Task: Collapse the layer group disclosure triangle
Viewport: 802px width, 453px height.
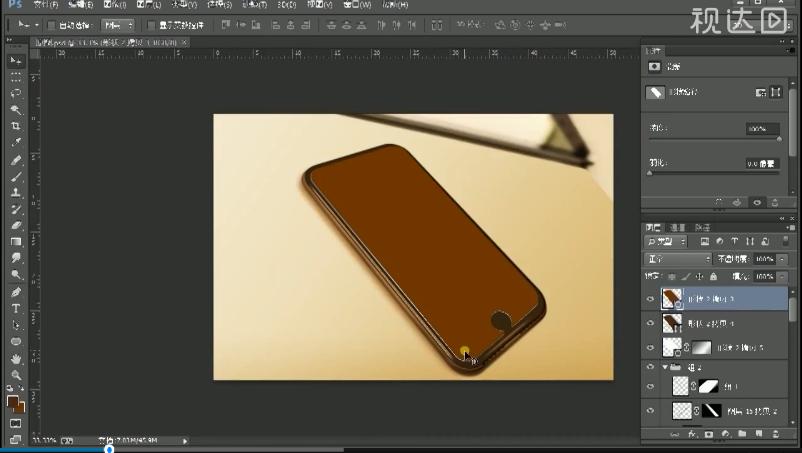Action: point(665,368)
